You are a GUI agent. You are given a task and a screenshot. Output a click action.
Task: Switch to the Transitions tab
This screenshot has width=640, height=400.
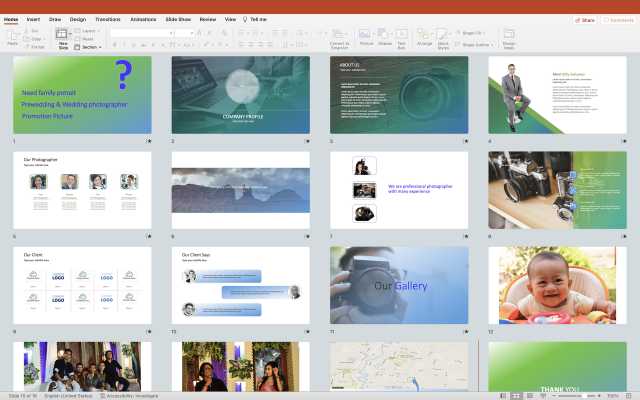107,19
